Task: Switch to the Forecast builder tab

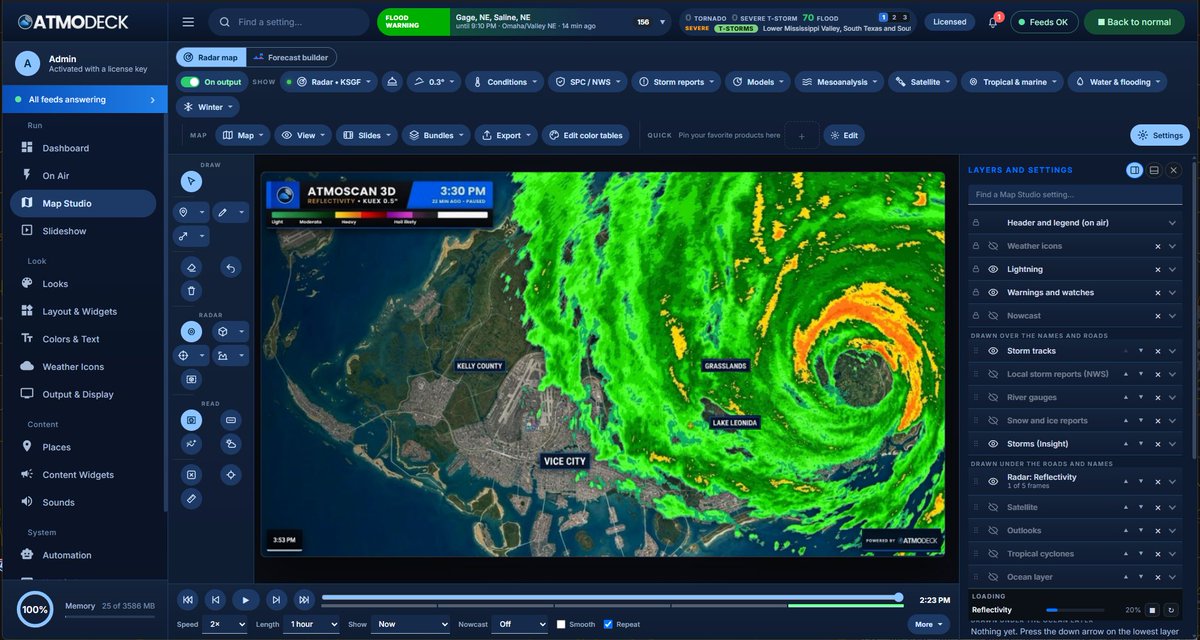Action: [291, 58]
